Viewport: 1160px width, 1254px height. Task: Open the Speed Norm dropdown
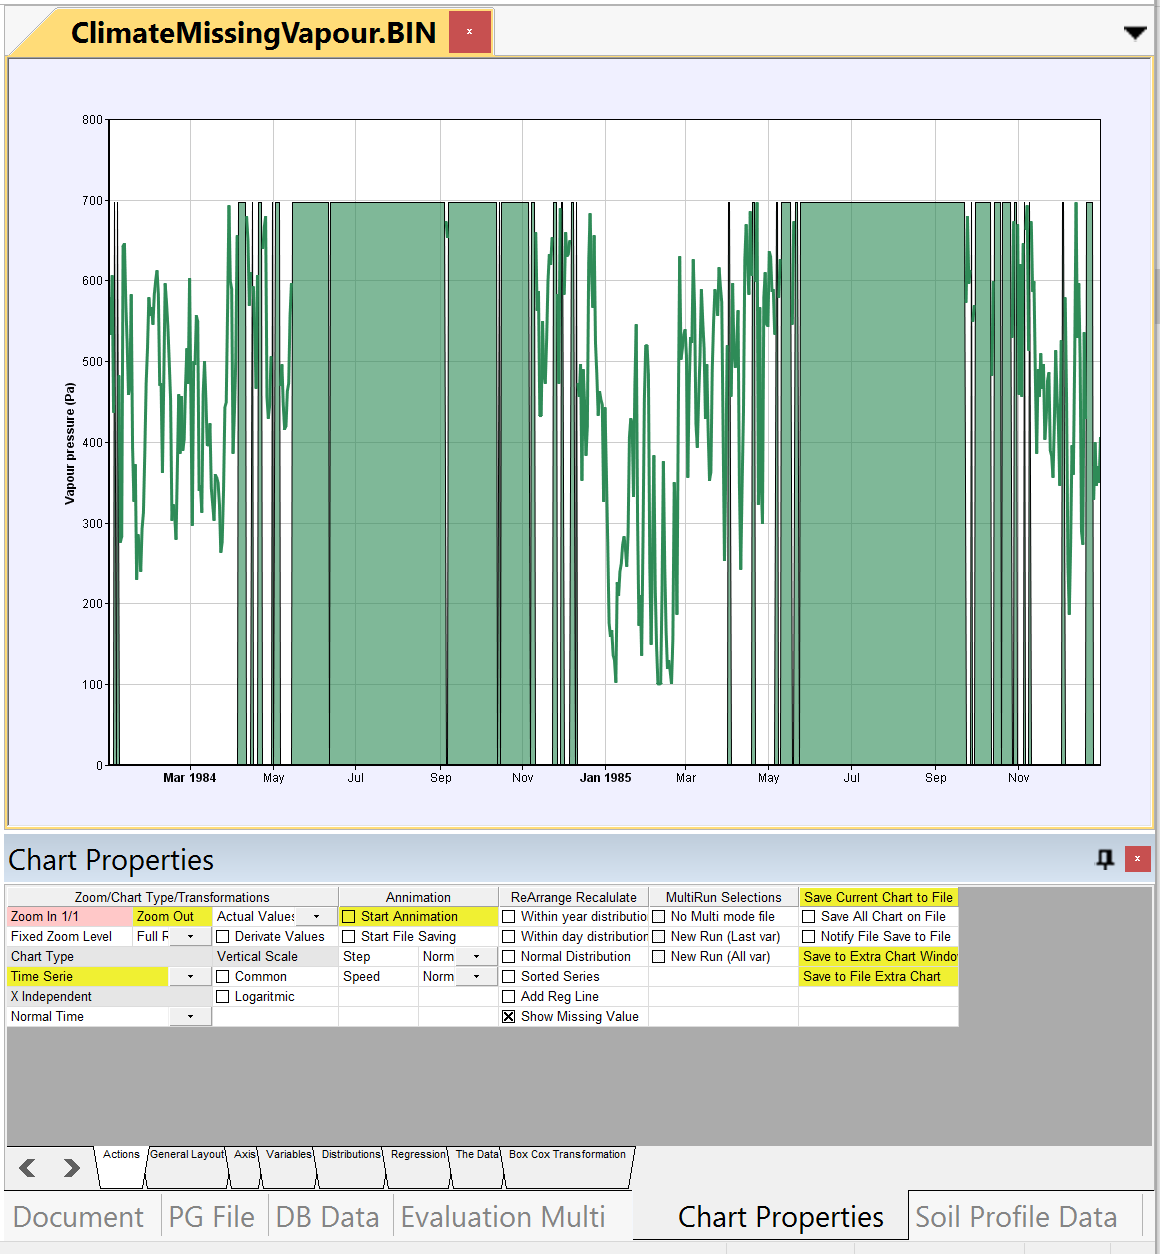[x=476, y=976]
